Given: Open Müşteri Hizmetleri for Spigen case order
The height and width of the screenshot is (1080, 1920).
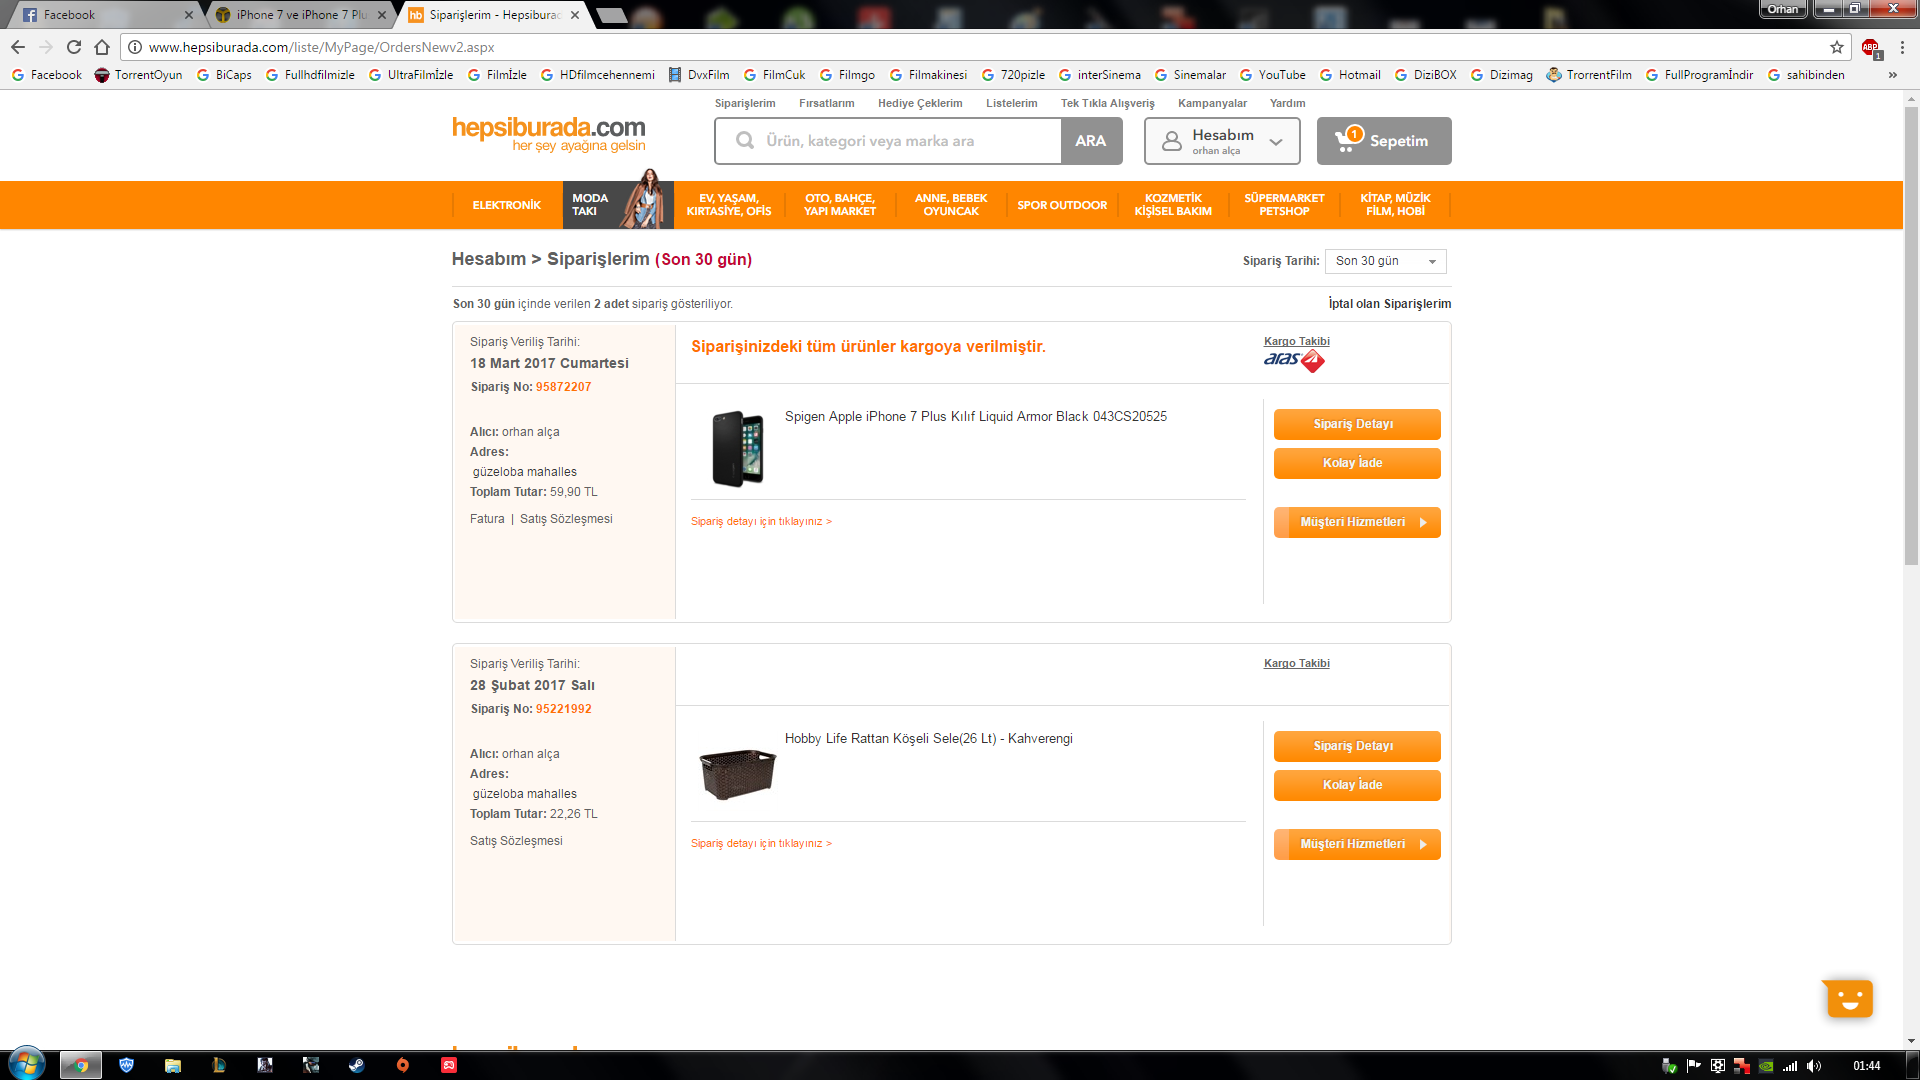Looking at the screenshot, I should click(1357, 522).
